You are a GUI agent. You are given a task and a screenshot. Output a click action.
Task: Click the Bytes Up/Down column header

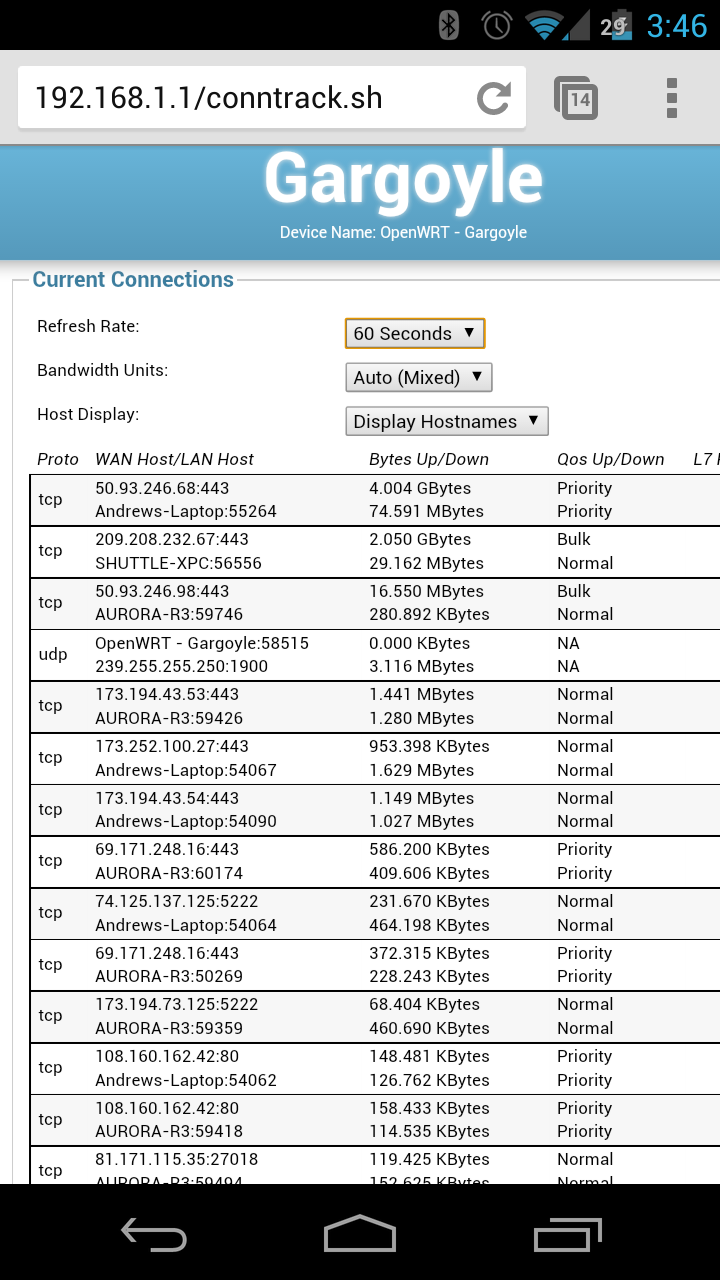(x=429, y=459)
